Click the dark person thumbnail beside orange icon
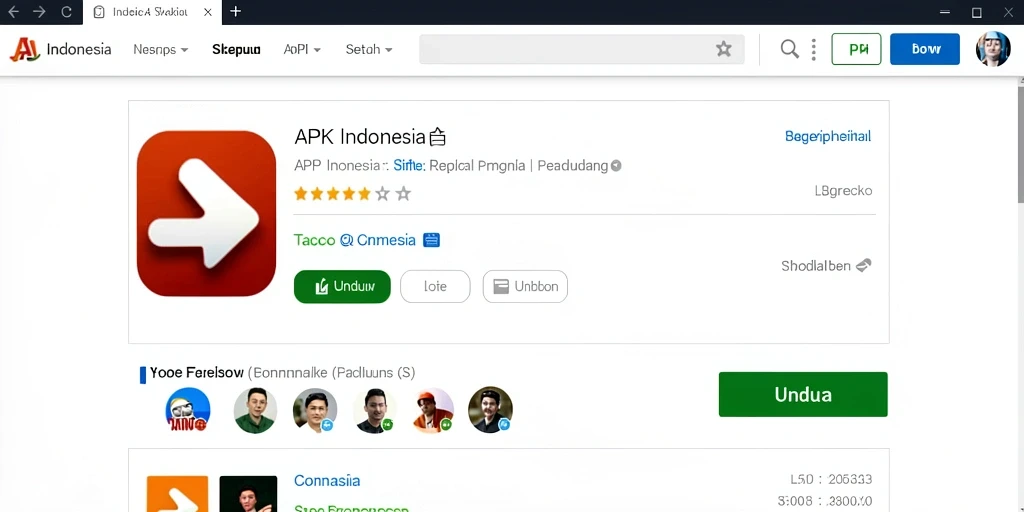This screenshot has height=512, width=1024. pyautogui.click(x=248, y=494)
